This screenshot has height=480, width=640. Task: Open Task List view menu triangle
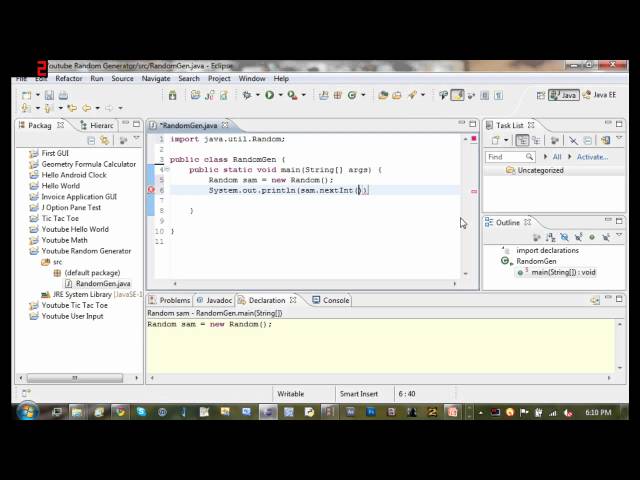point(619,139)
